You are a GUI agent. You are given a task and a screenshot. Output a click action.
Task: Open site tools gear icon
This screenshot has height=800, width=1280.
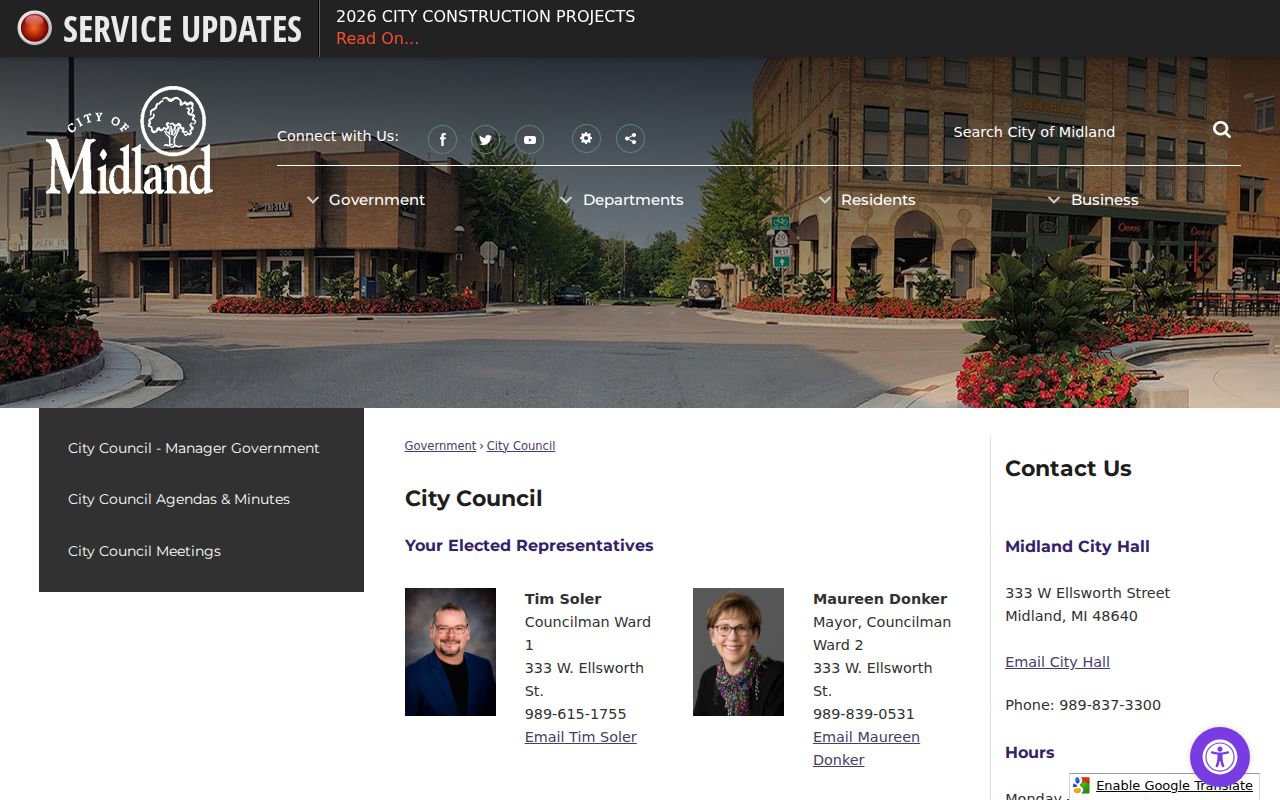point(586,139)
